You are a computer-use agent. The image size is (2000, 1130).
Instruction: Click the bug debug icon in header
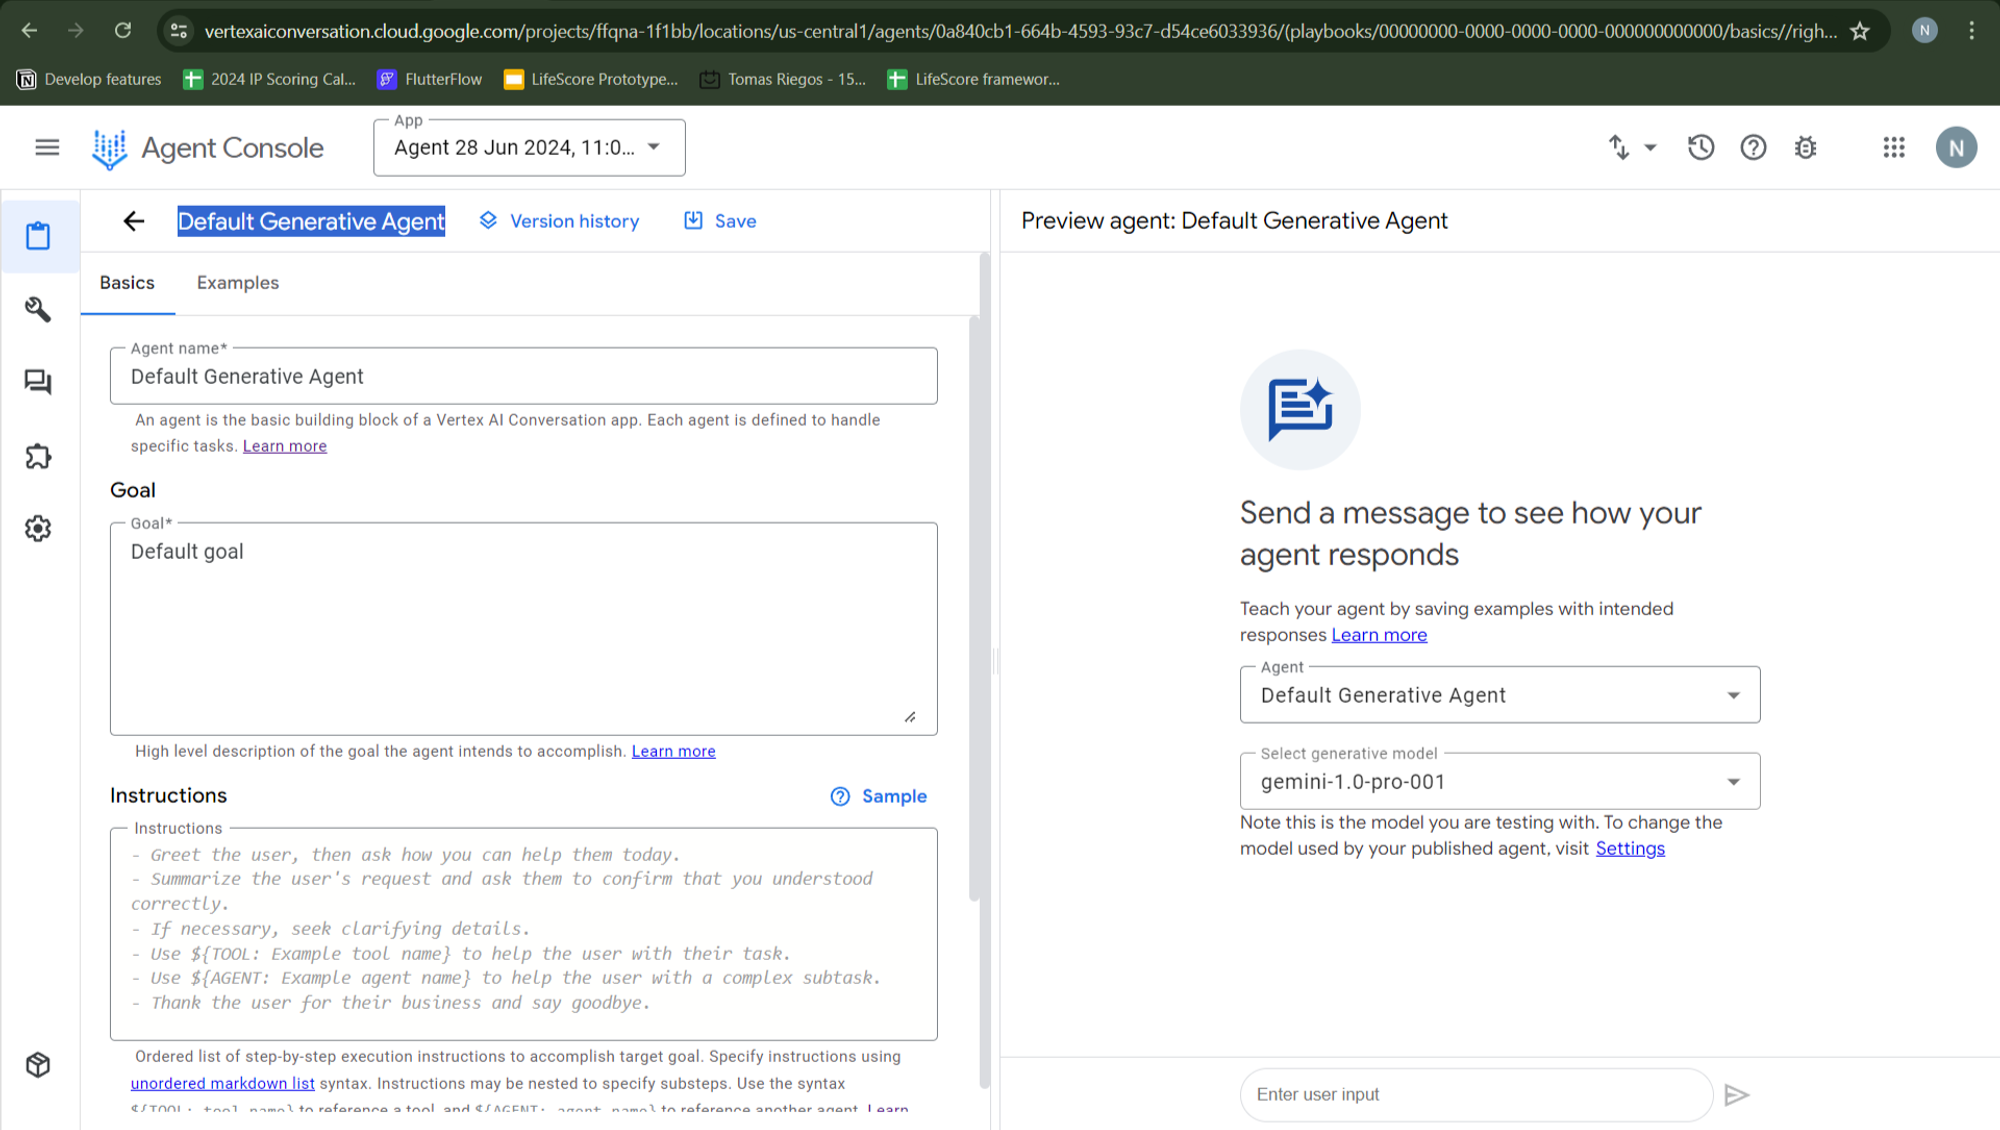point(1805,148)
